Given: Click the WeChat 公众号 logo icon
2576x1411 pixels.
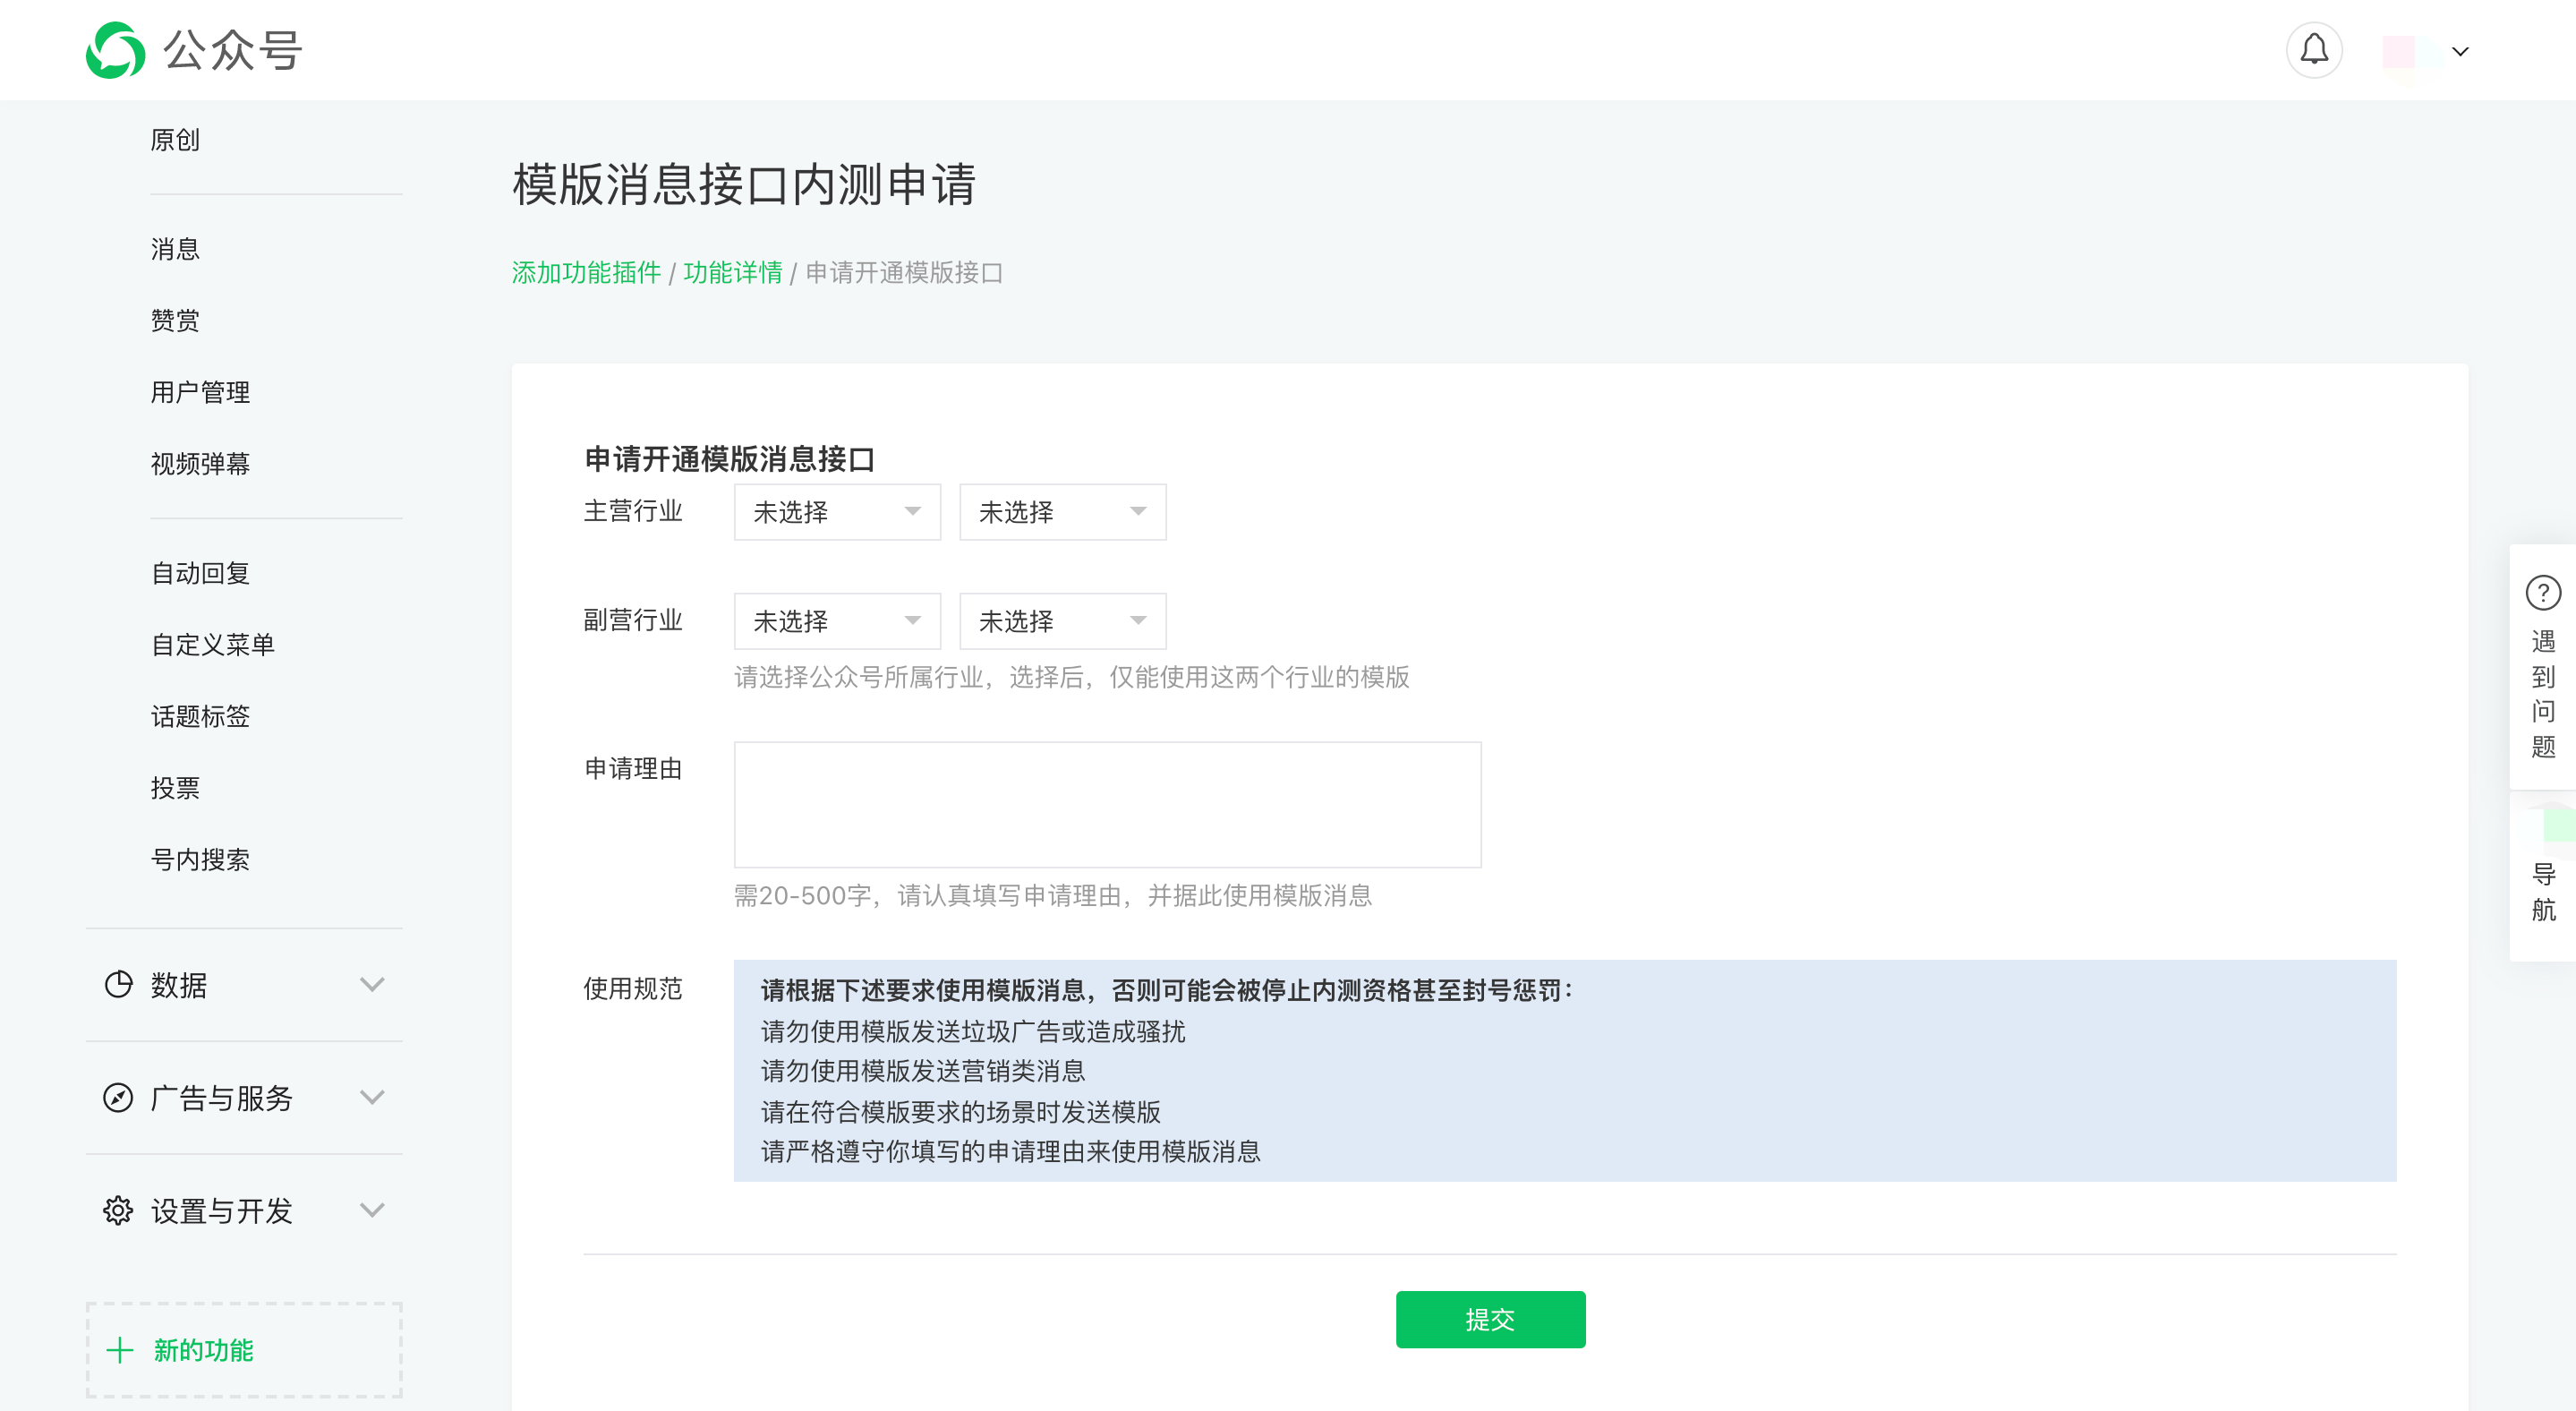Looking at the screenshot, I should click(115, 50).
